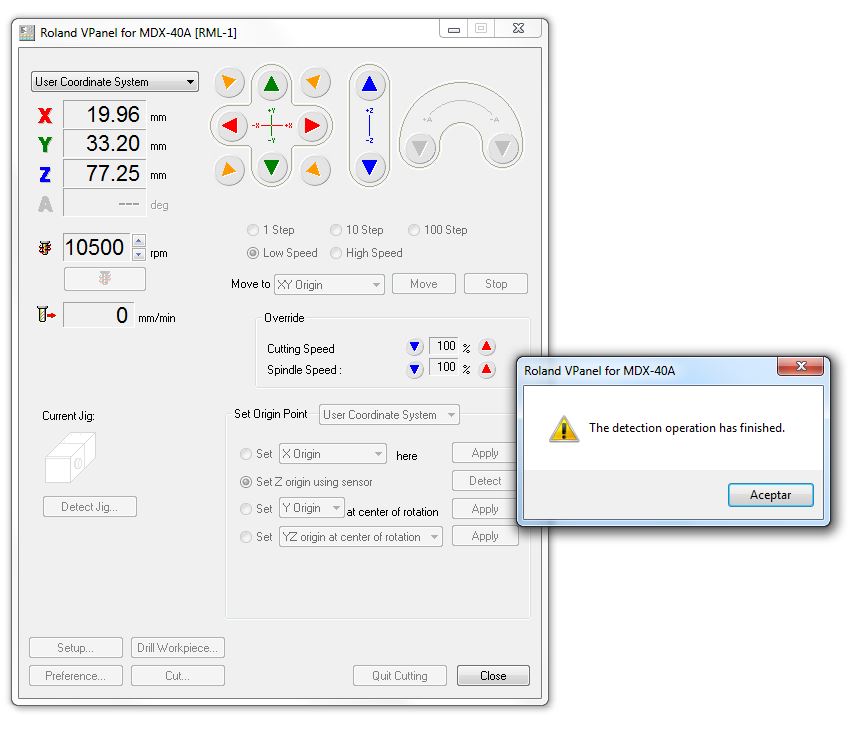
Task: Select the Low Speed radio button
Action: [252, 253]
